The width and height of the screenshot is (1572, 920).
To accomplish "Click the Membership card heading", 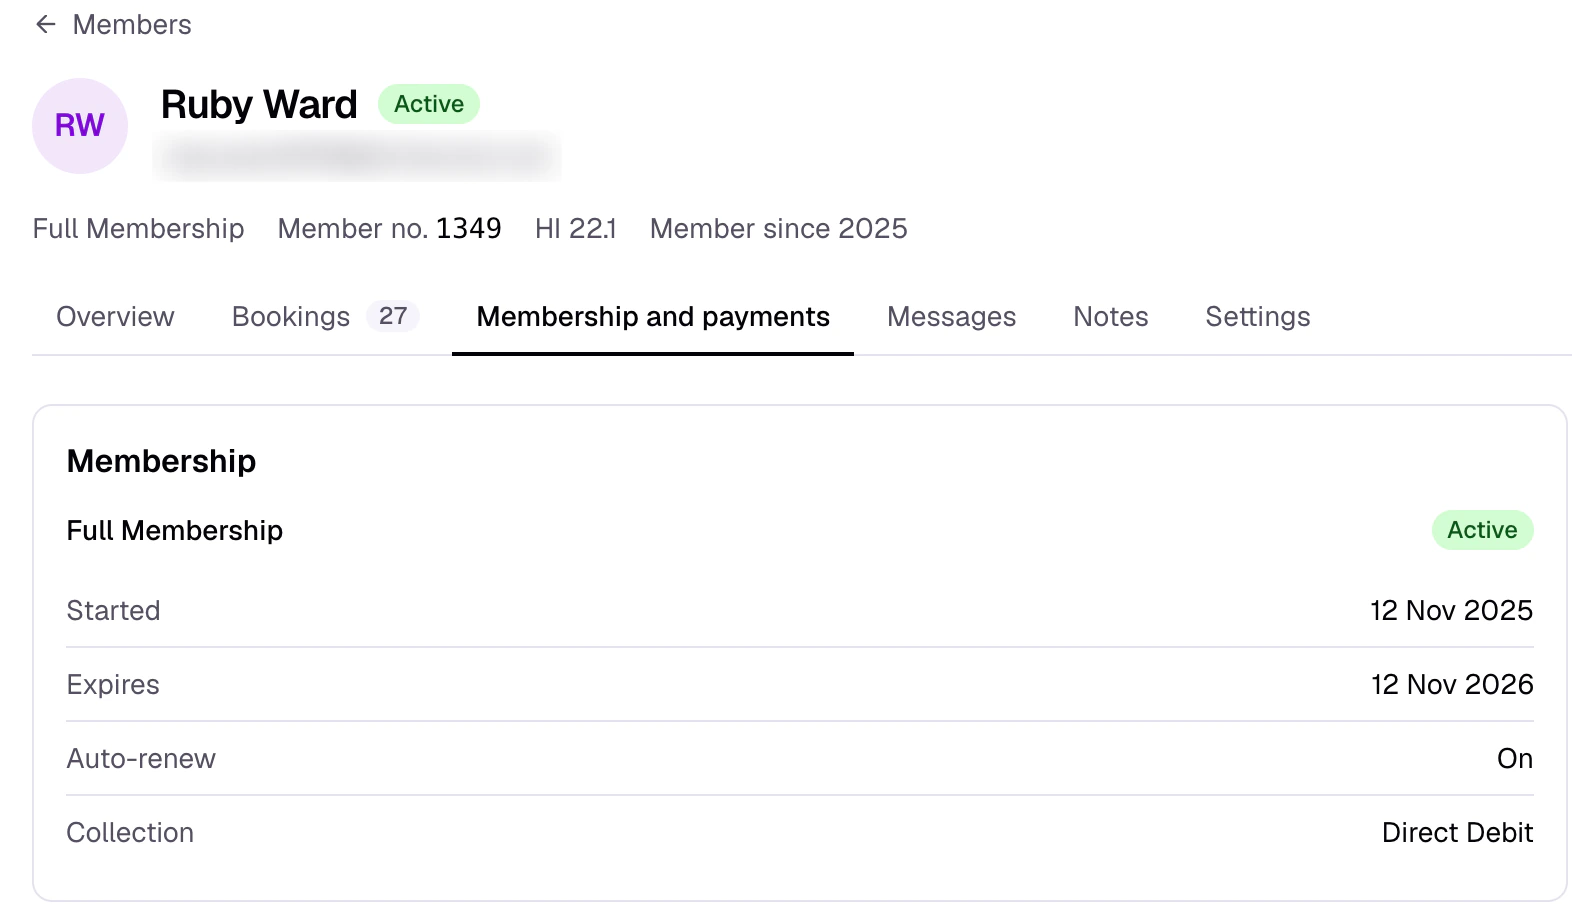I will (x=161, y=461).
